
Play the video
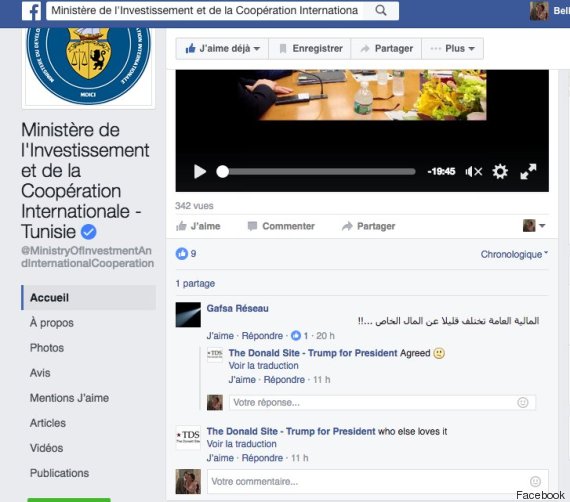point(200,172)
